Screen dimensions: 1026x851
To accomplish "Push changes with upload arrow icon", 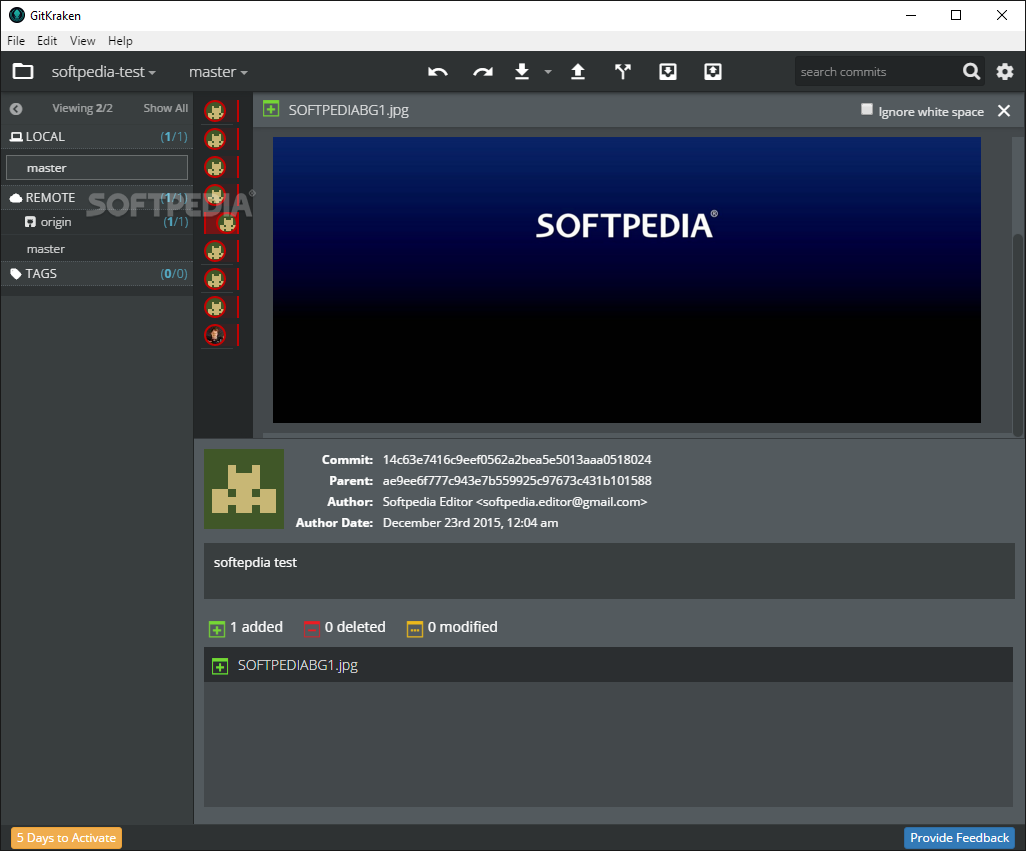I will click(x=578, y=71).
